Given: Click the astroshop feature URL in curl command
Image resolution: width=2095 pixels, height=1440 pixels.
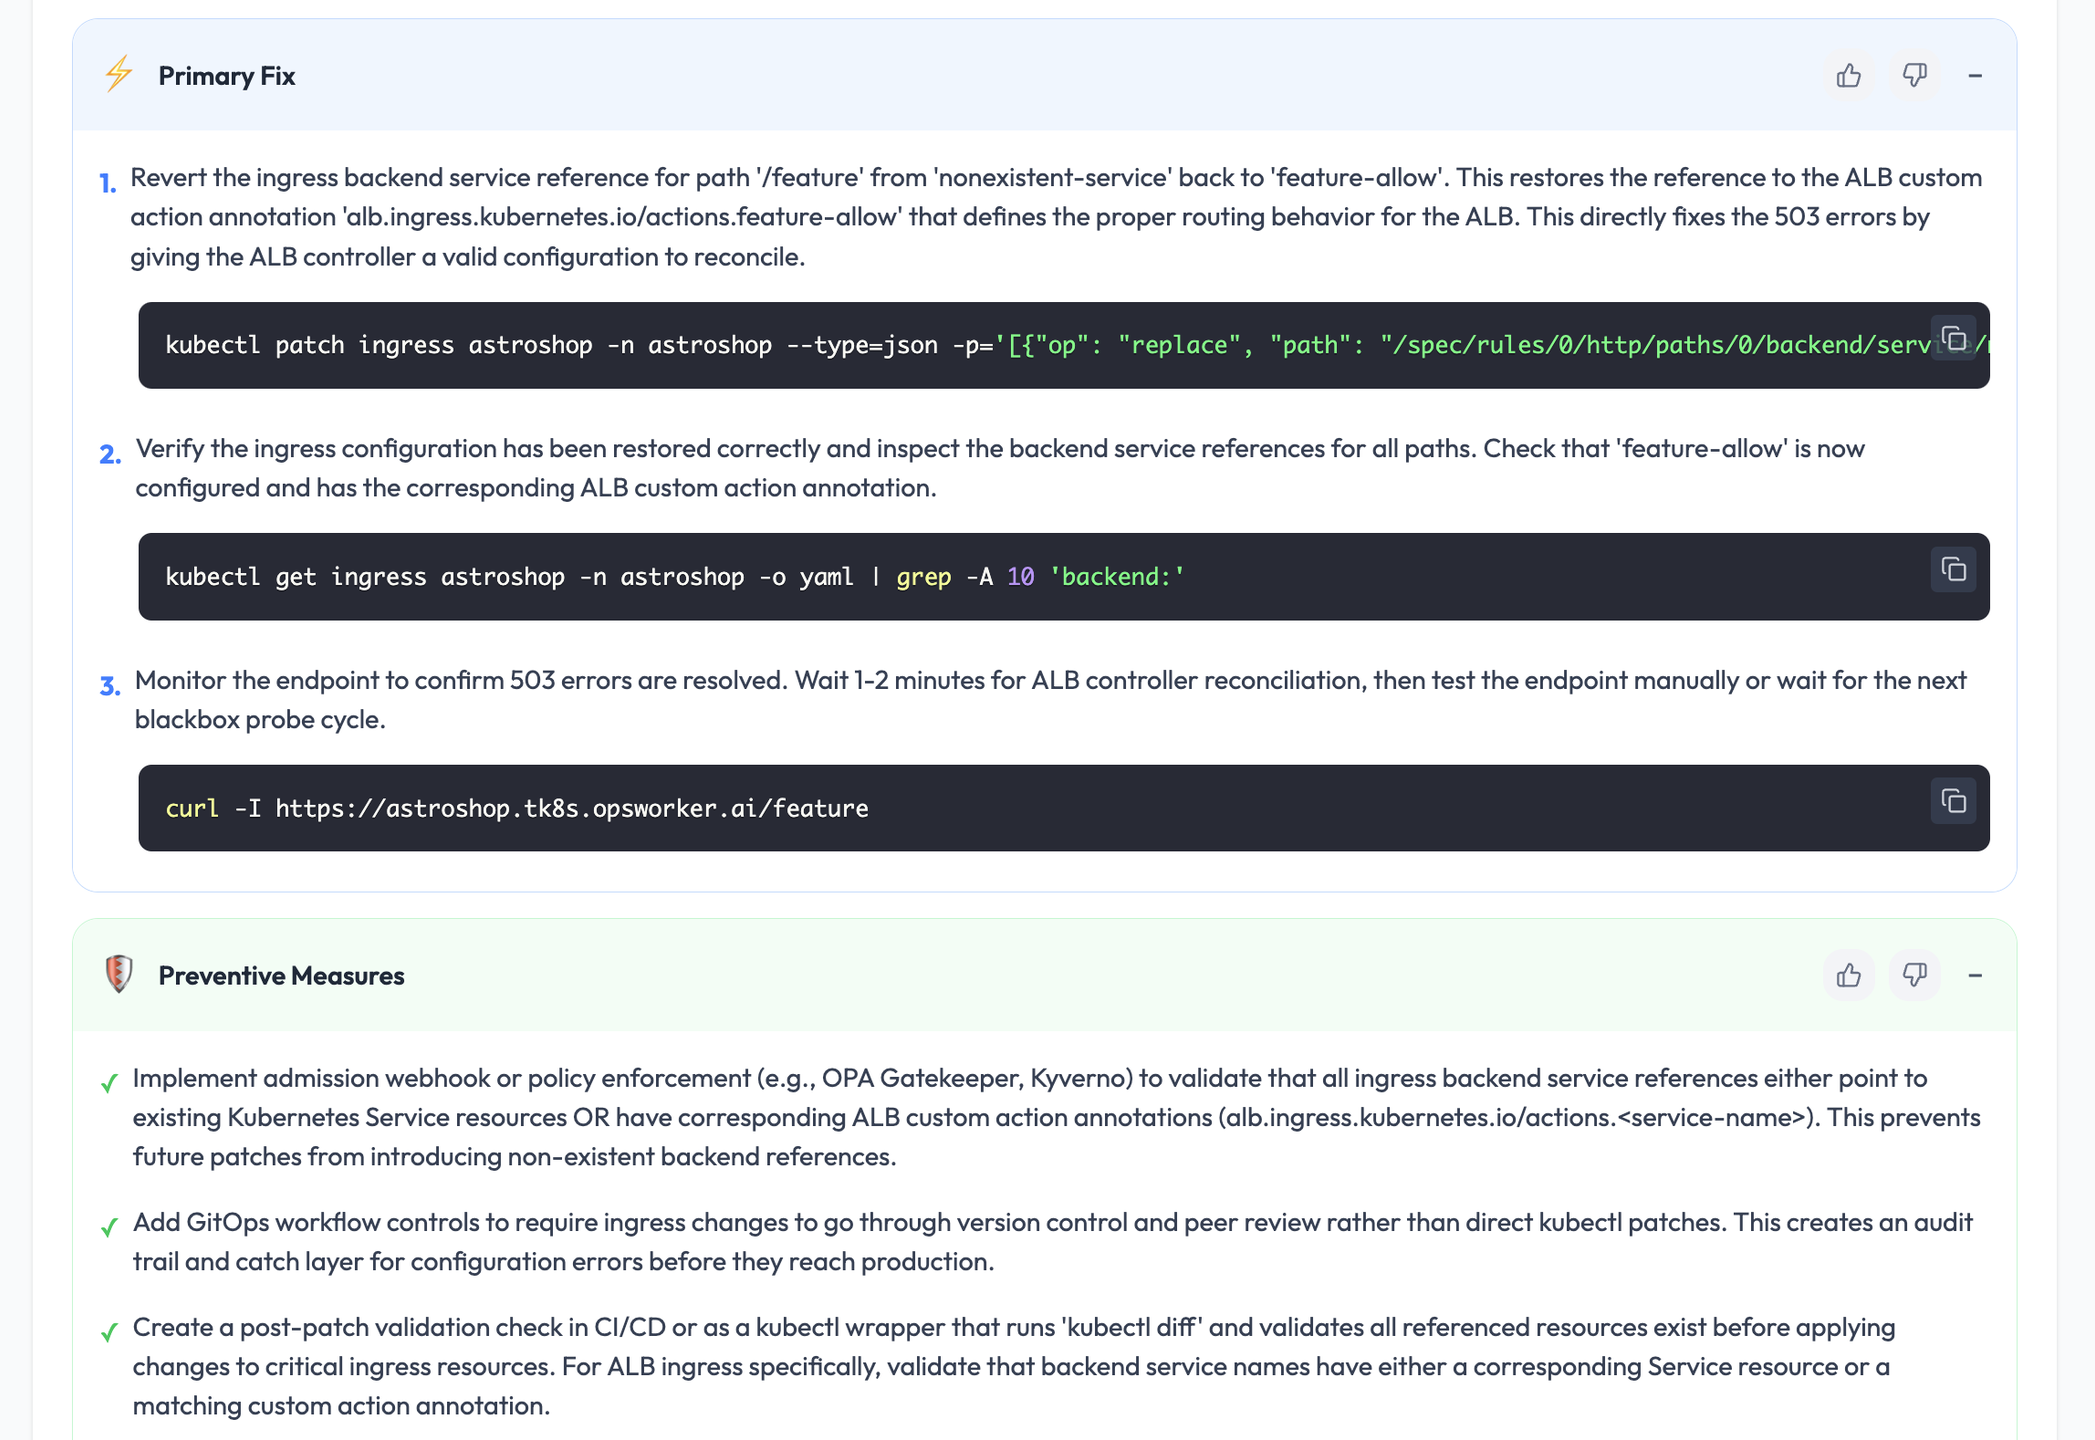Looking at the screenshot, I should tap(571, 808).
